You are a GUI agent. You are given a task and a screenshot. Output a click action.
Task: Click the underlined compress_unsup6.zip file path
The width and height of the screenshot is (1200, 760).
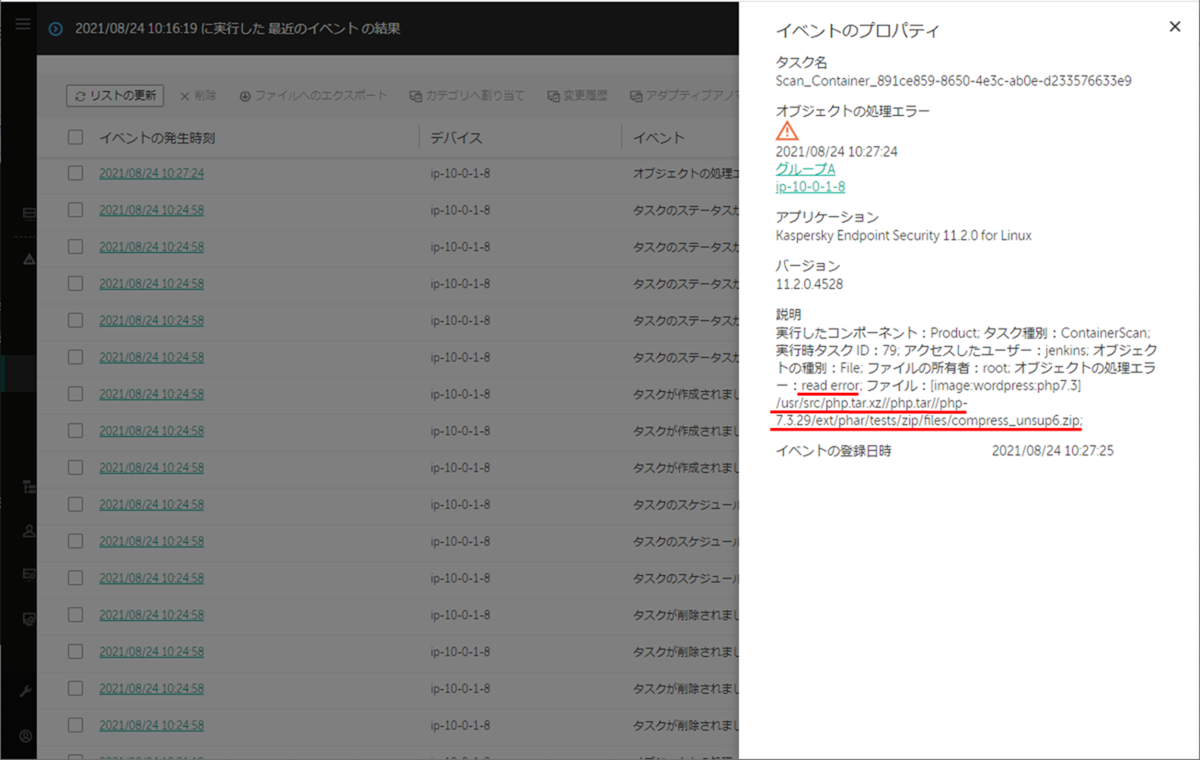pos(929,412)
